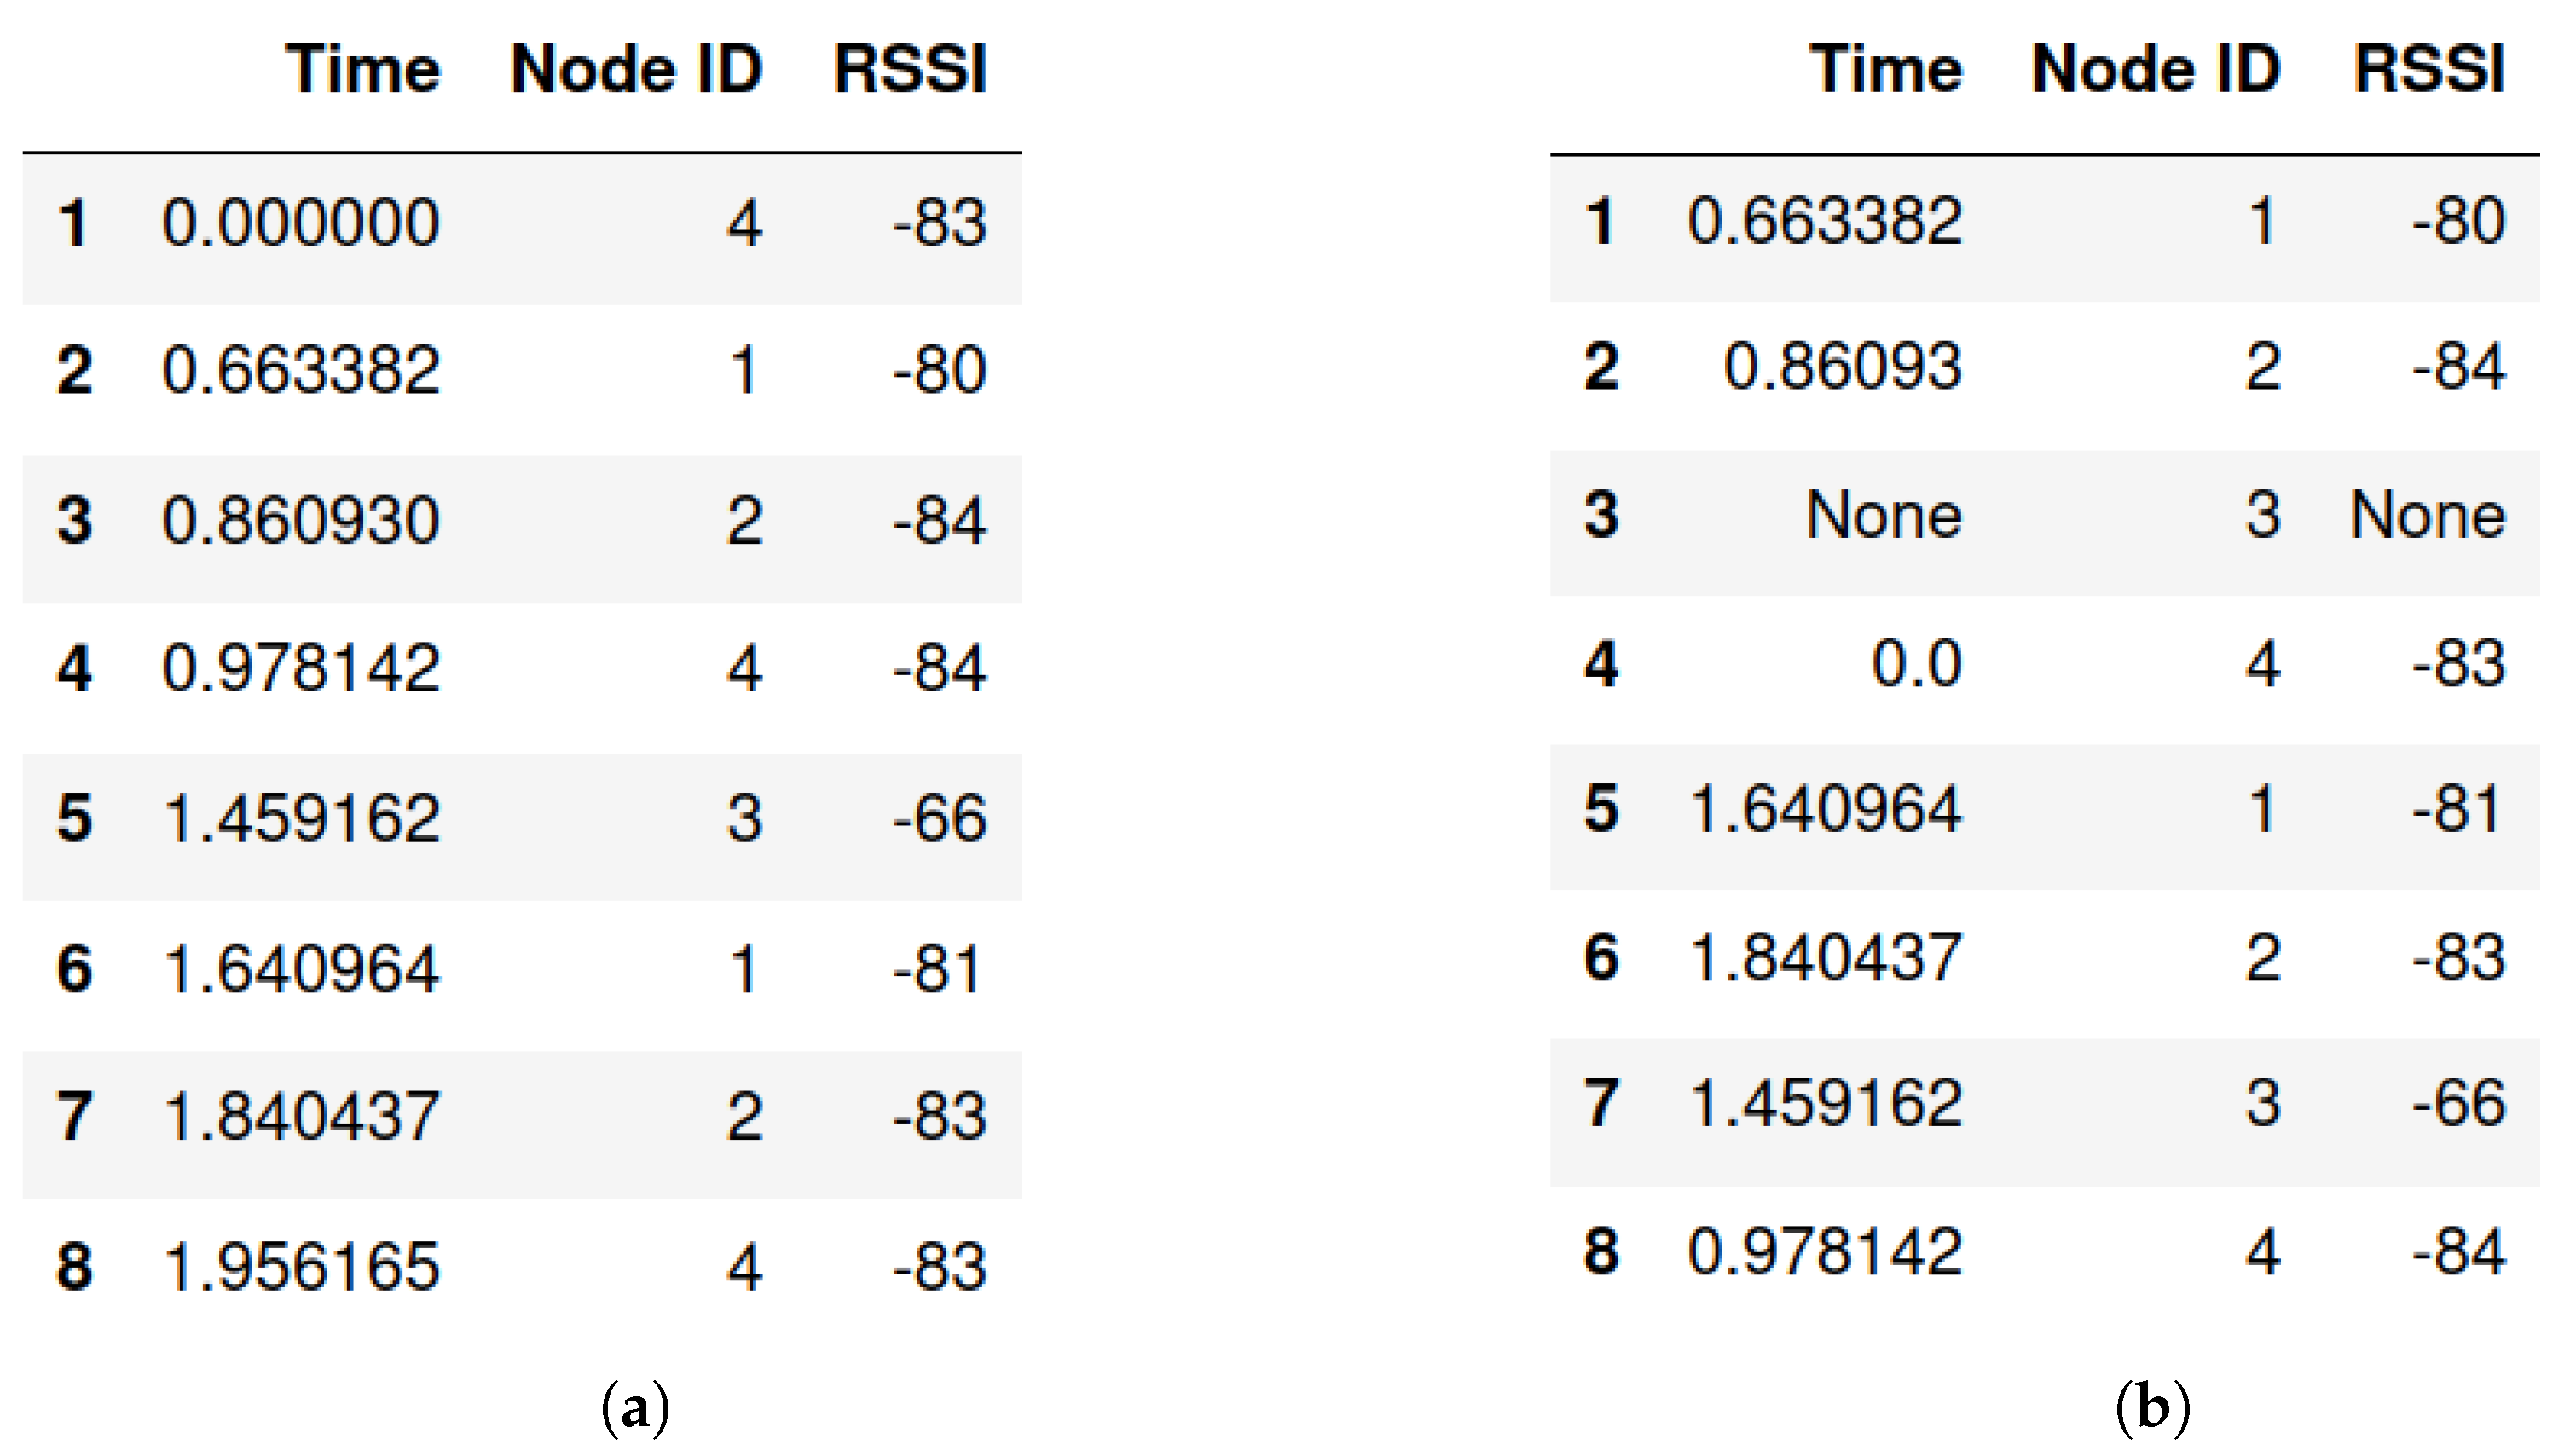The image size is (2564, 1456).
Task: Click the 0.860930 time value in table (a)
Action: pyautogui.click(x=300, y=520)
